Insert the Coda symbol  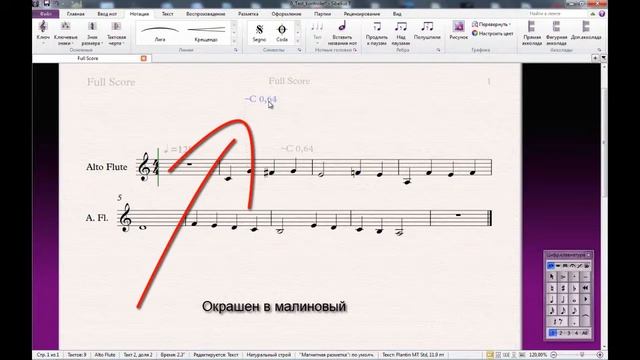pyautogui.click(x=282, y=33)
